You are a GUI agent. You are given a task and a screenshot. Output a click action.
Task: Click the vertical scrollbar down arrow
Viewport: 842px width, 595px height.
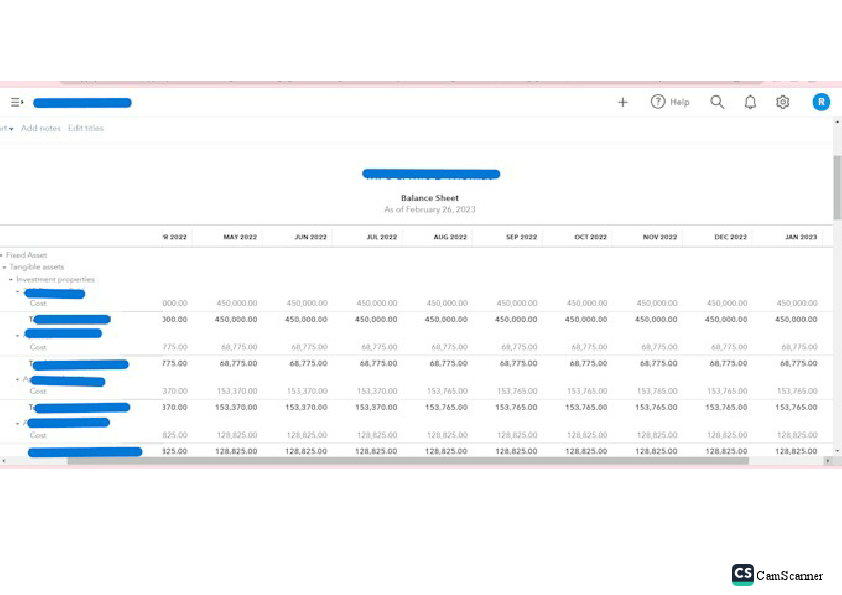[x=837, y=451]
